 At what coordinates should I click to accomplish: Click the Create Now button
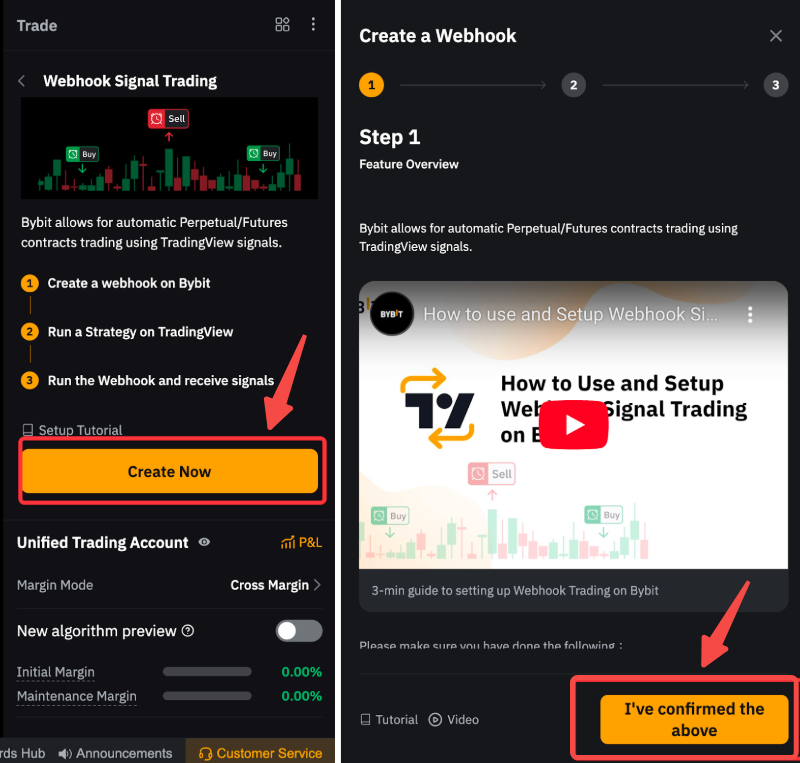pyautogui.click(x=170, y=472)
